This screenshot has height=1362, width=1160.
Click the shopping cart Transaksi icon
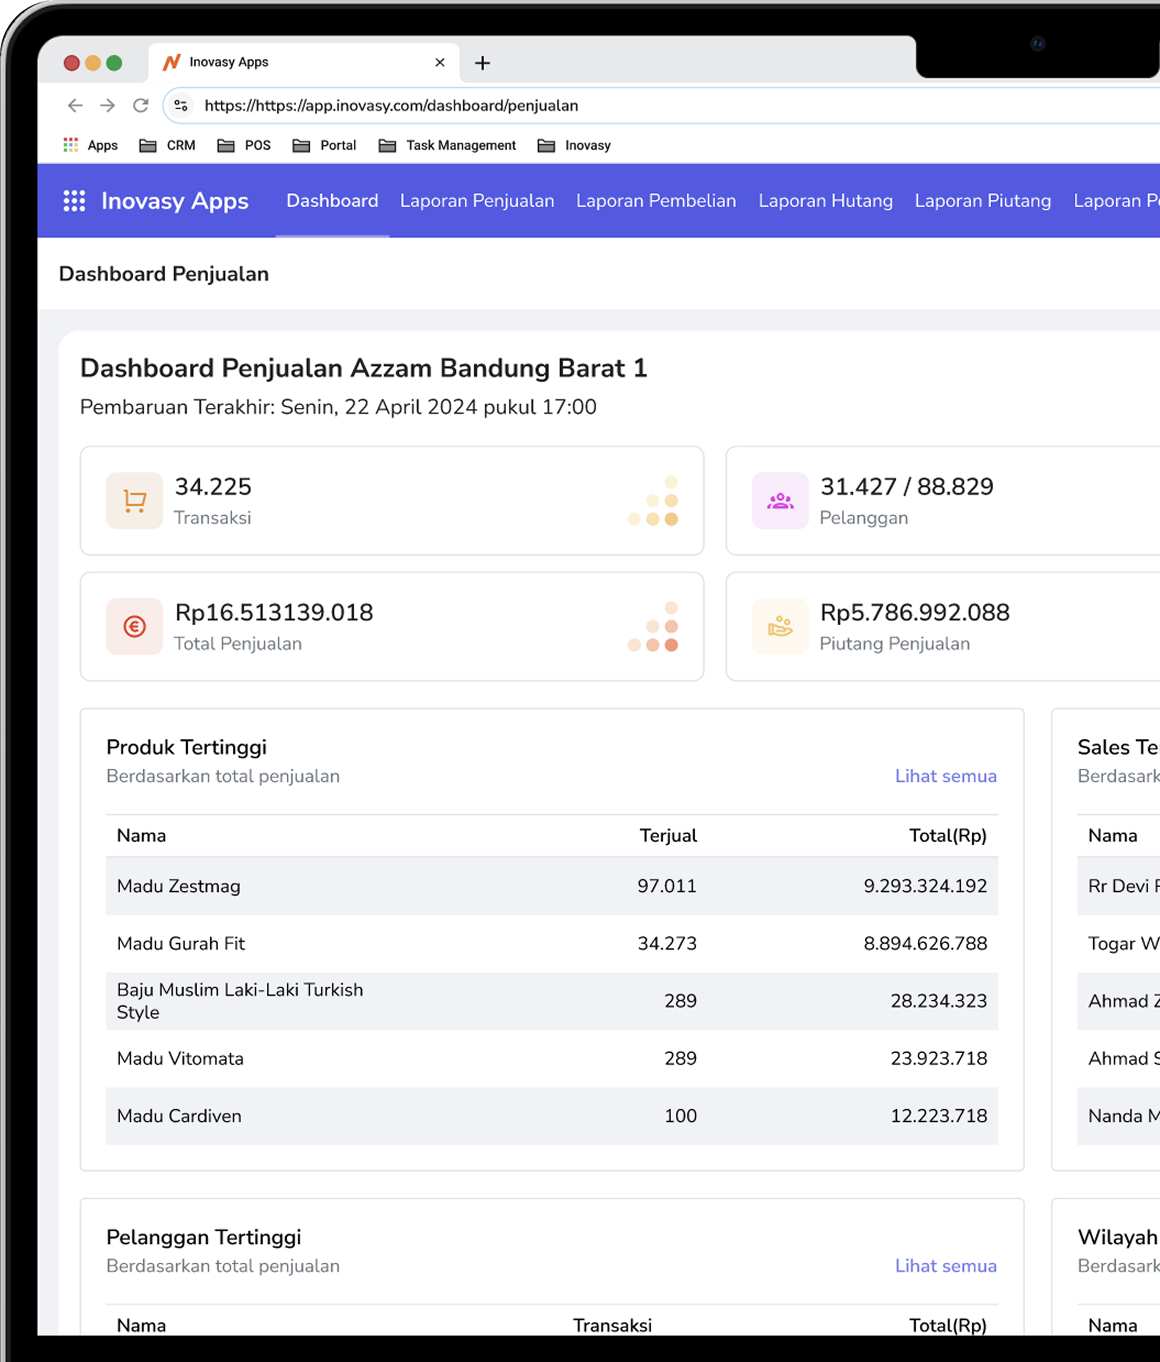pos(135,500)
